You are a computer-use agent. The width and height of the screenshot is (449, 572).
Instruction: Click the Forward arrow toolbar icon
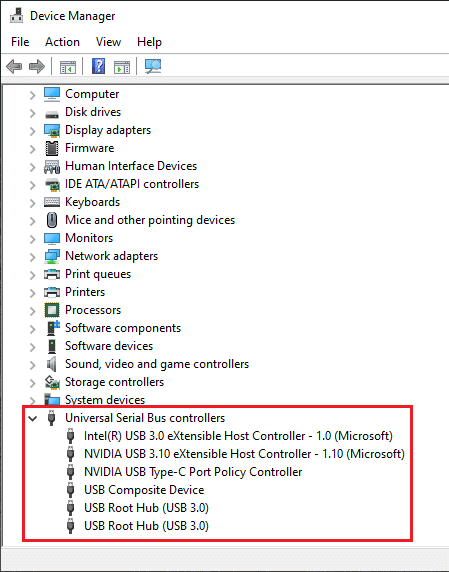coord(36,66)
